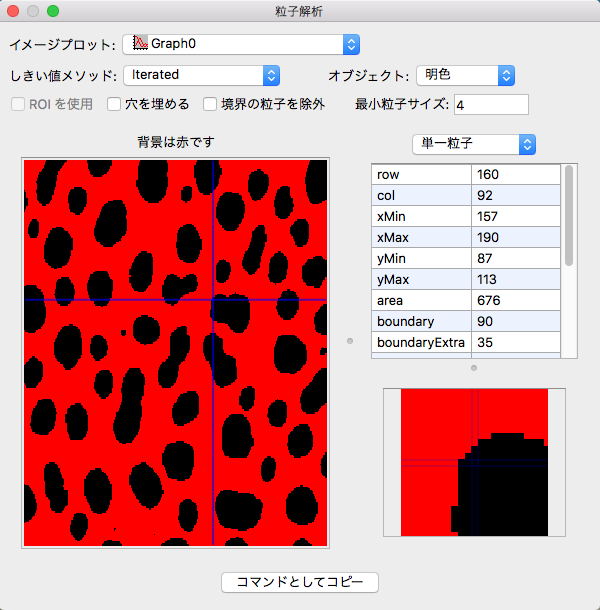Click the 'yMin' label cell
The width and height of the screenshot is (600, 610).
click(421, 258)
